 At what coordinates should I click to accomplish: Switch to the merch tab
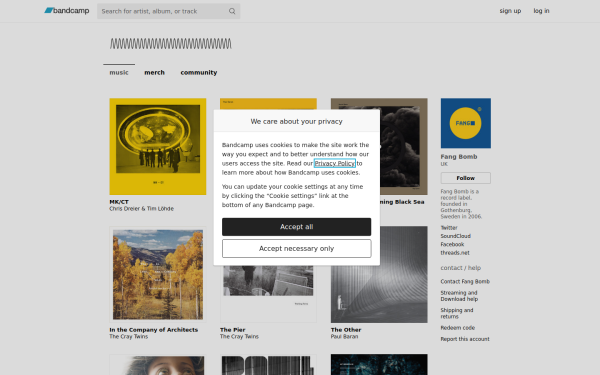[x=154, y=72]
